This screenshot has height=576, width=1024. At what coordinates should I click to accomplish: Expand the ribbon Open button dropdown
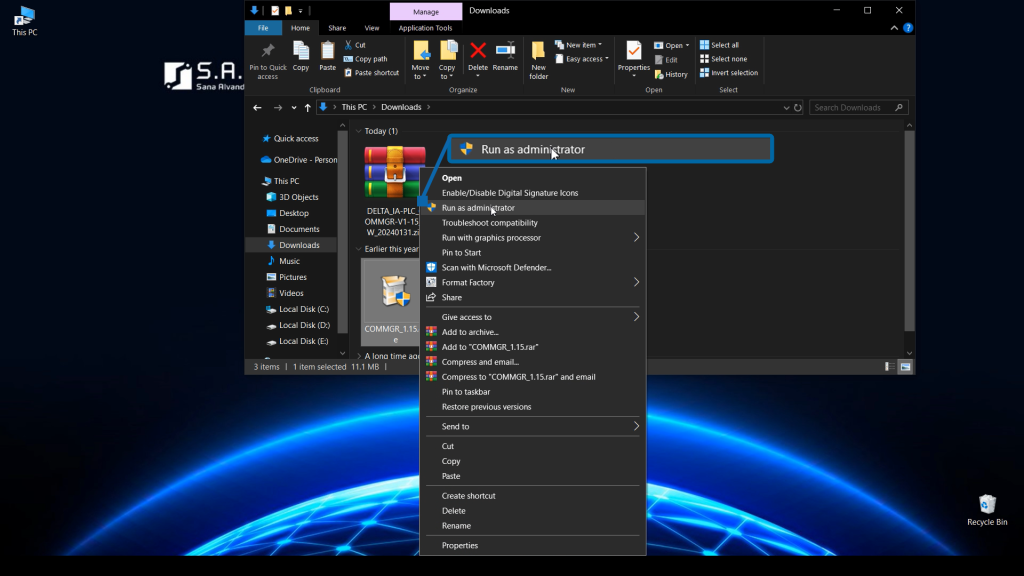point(687,46)
